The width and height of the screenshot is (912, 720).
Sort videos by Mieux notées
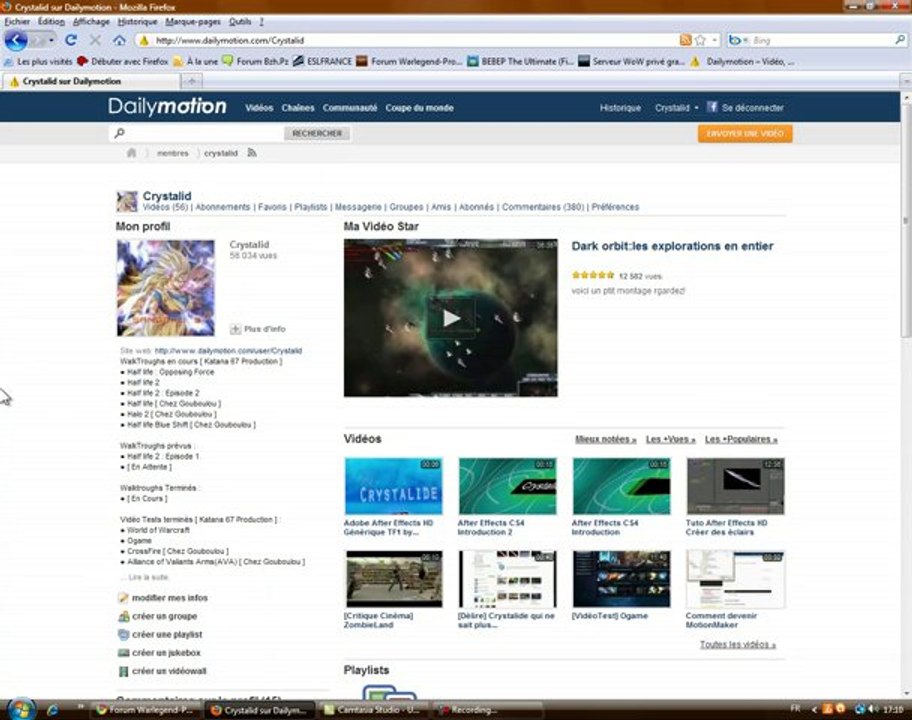tap(605, 439)
